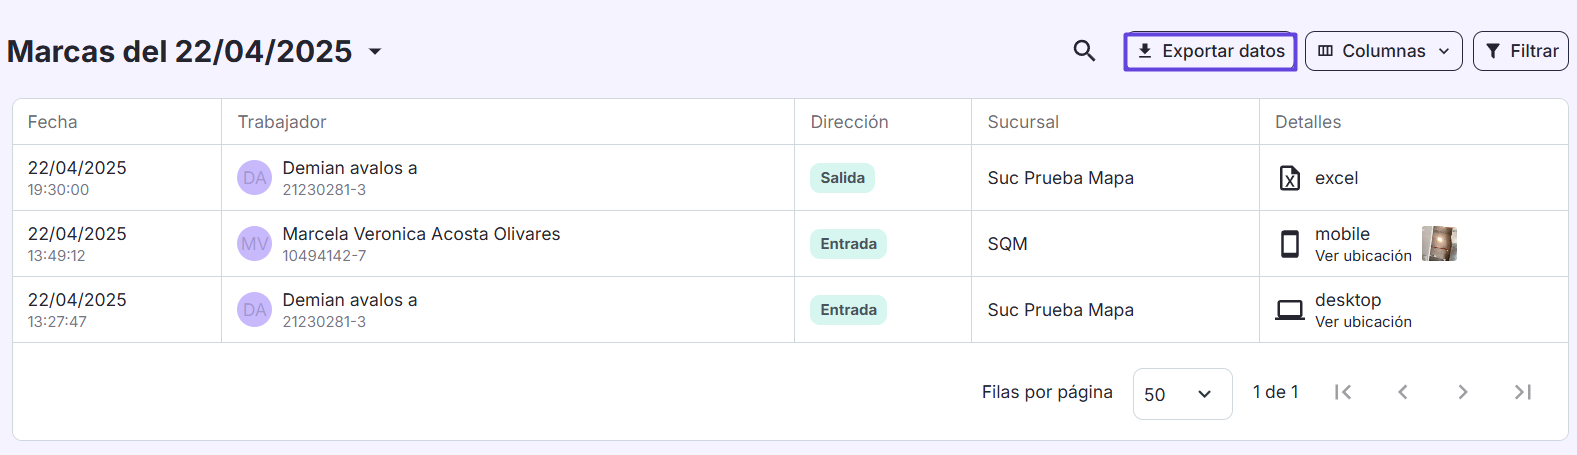
Task: Click the desktop laptop device icon
Action: coord(1290,310)
